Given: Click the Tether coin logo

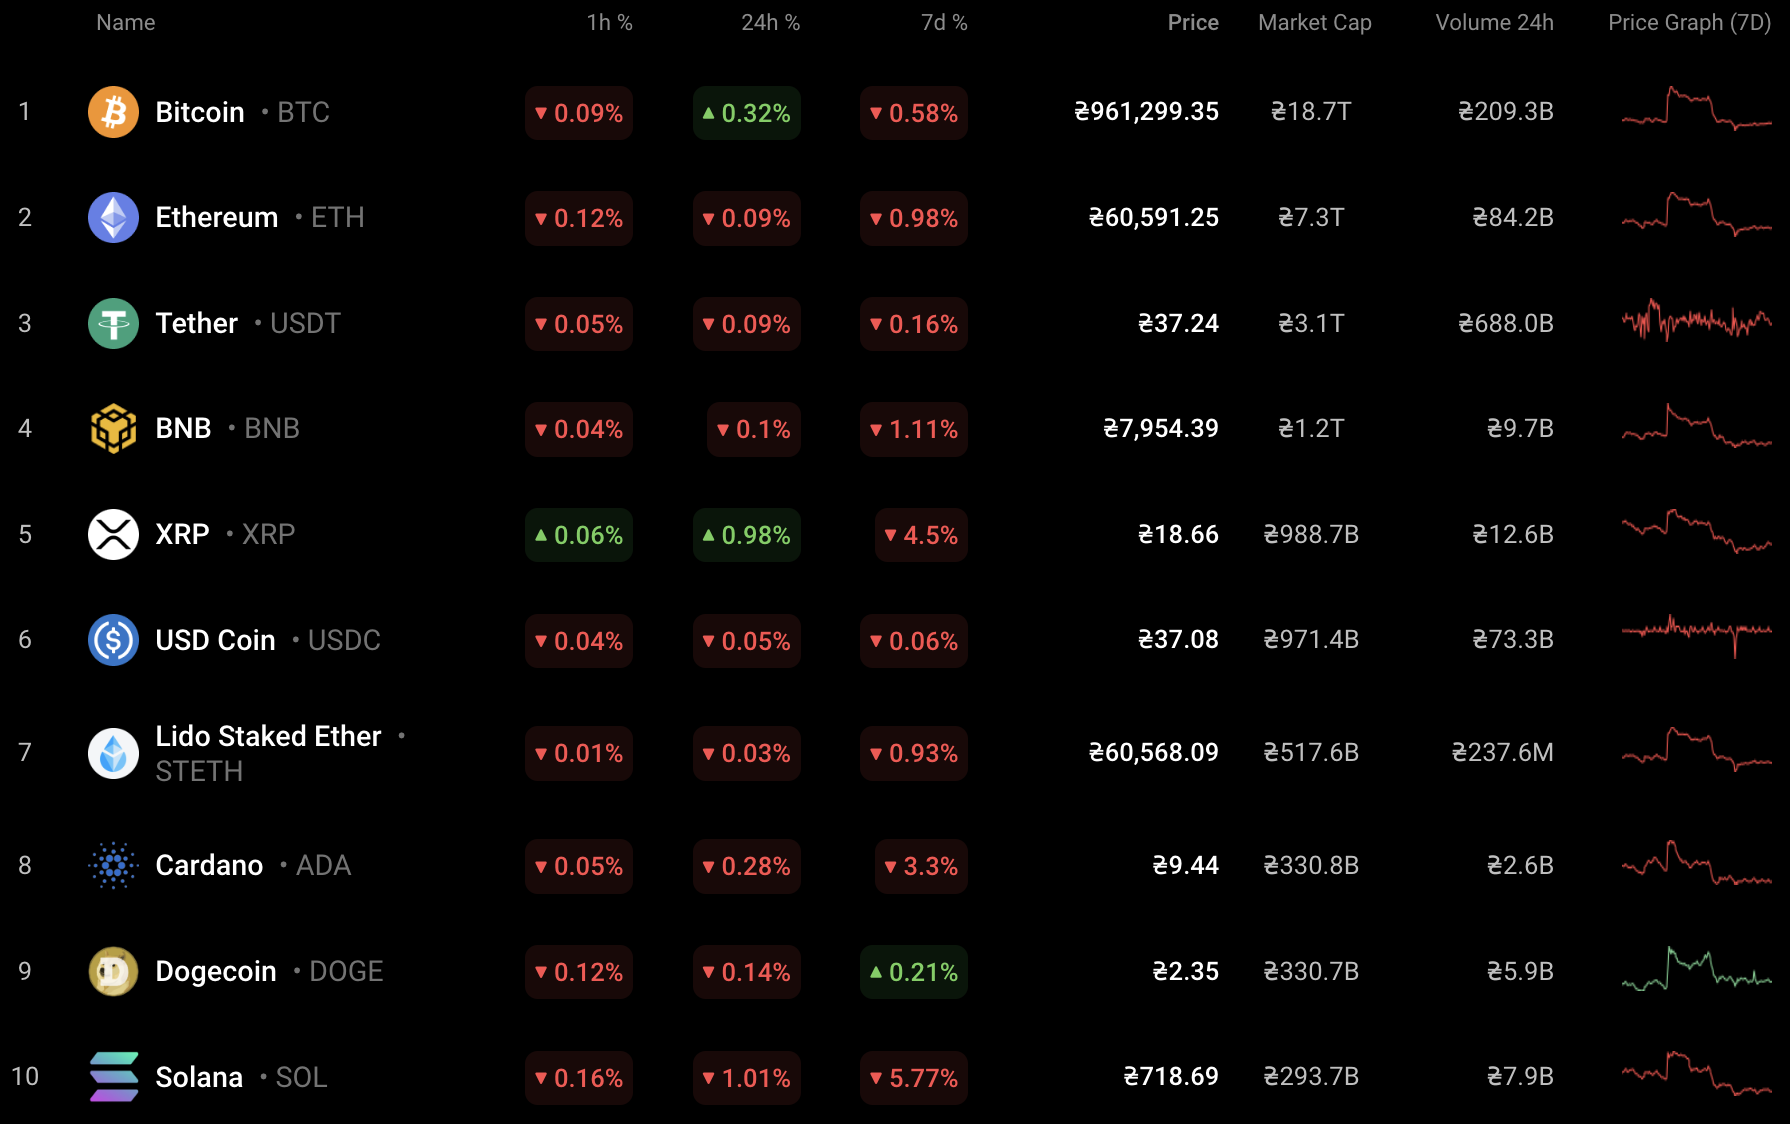Looking at the screenshot, I should click(113, 323).
